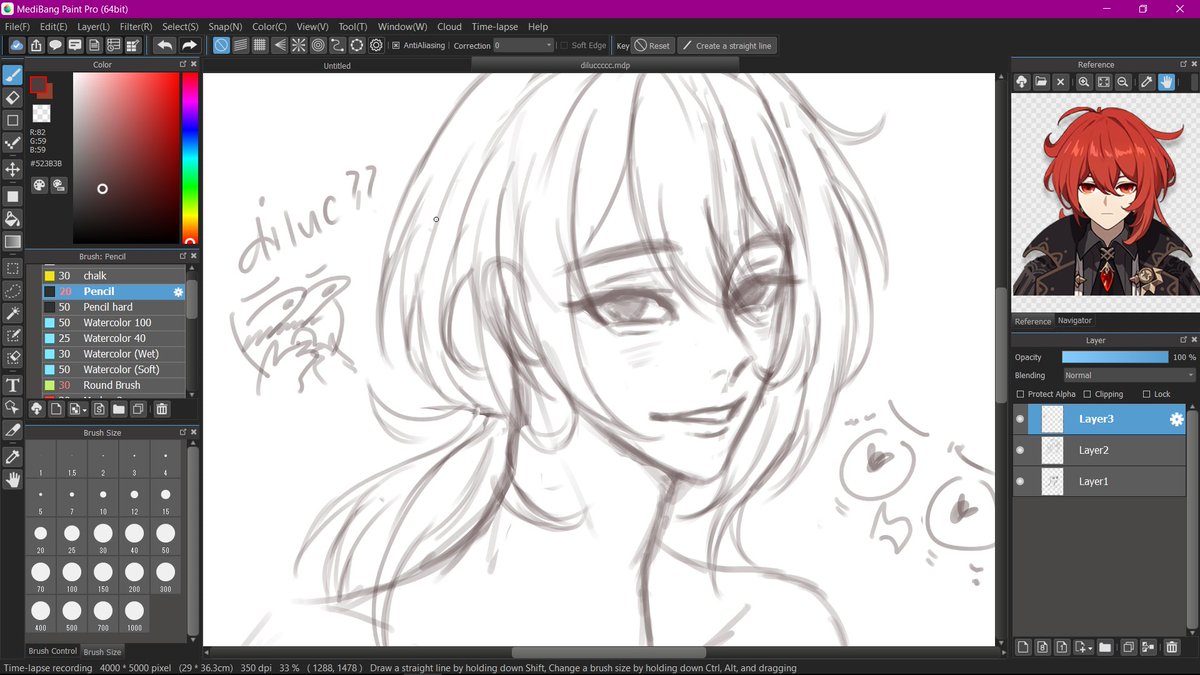Switch to the Navigator tab

pos(1075,320)
